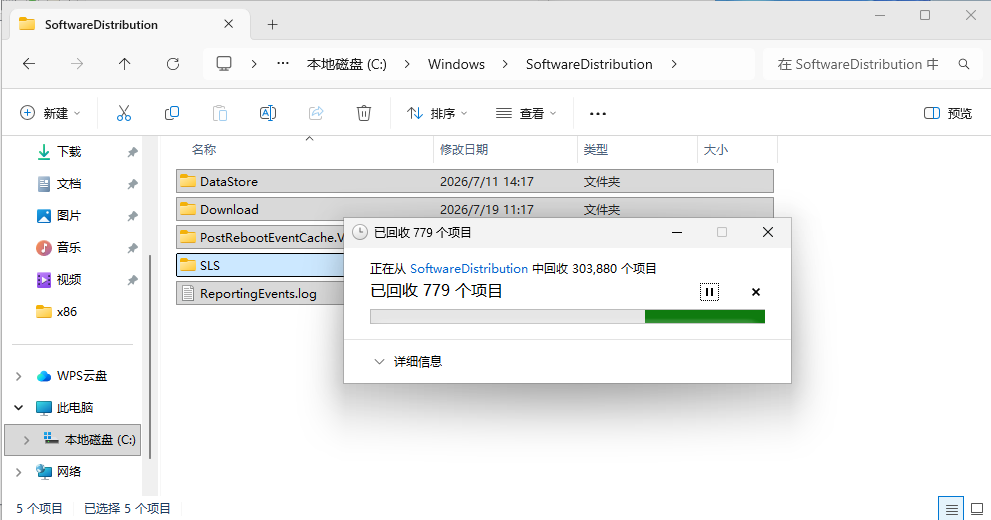Image resolution: width=991 pixels, height=520 pixels.
Task: Open 视频 in quick access
Action: [68, 279]
